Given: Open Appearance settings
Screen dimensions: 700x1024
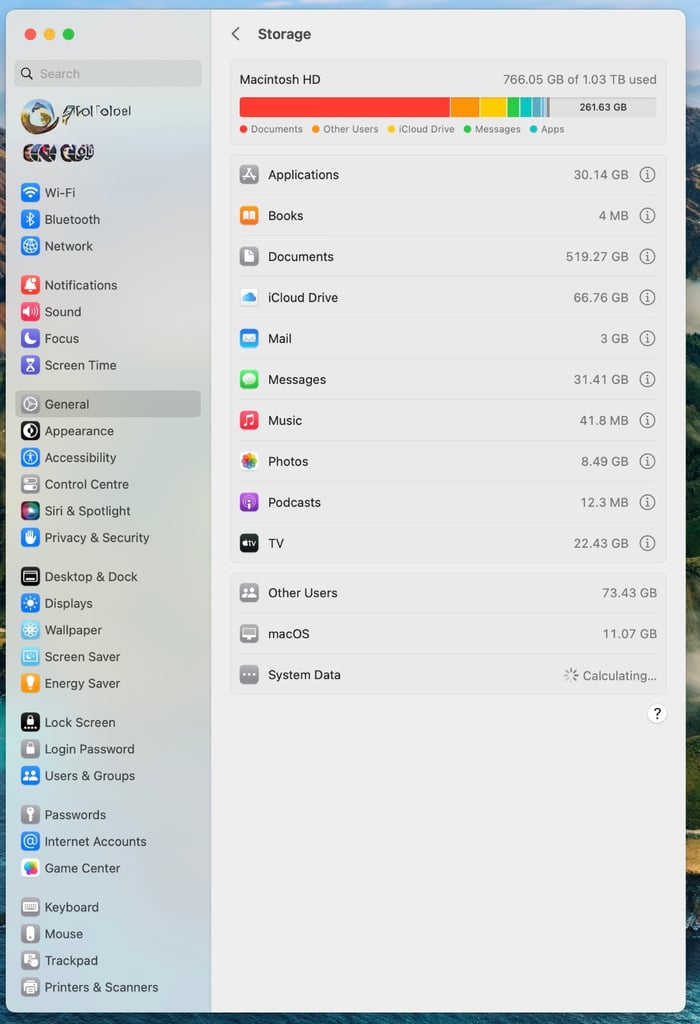Looking at the screenshot, I should click(108, 431).
